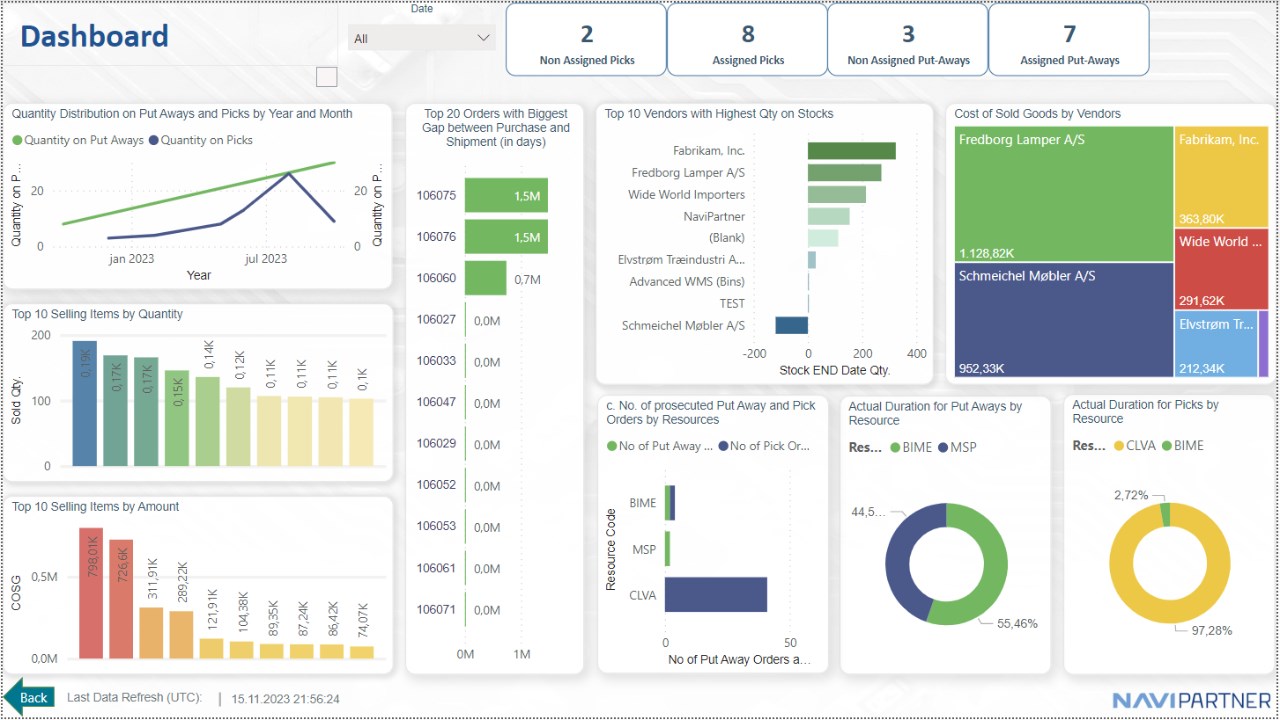The height and width of the screenshot is (720, 1280).
Task: Click Wide World red treemap tile
Action: click(x=1222, y=269)
